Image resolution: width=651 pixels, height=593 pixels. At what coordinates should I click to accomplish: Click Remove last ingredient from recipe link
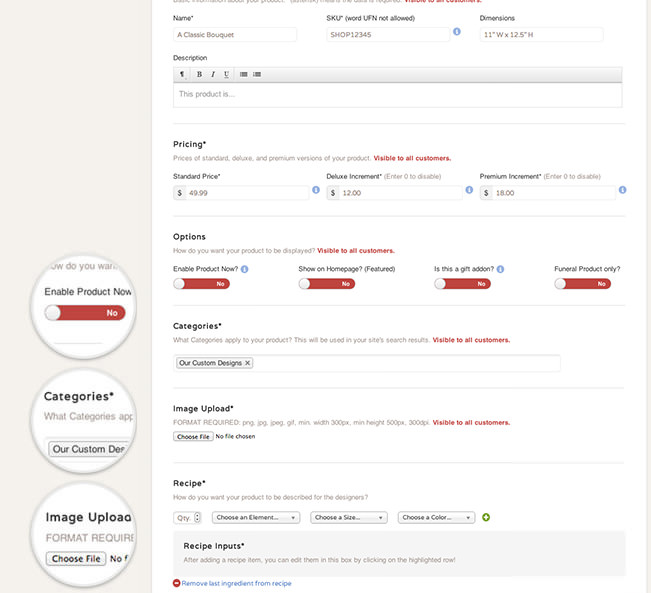pyautogui.click(x=236, y=583)
